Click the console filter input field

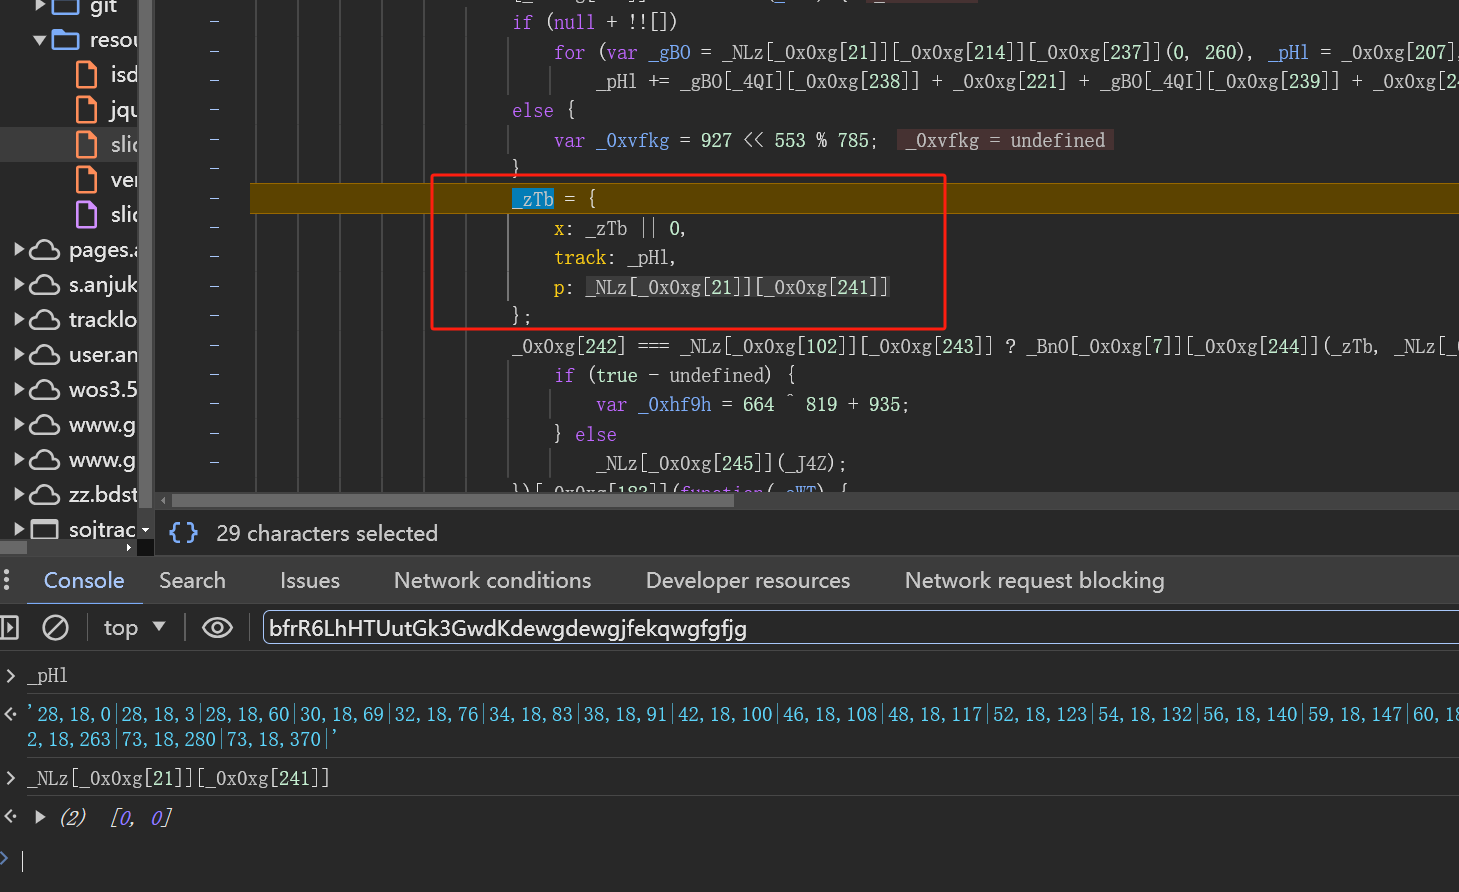coord(860,628)
